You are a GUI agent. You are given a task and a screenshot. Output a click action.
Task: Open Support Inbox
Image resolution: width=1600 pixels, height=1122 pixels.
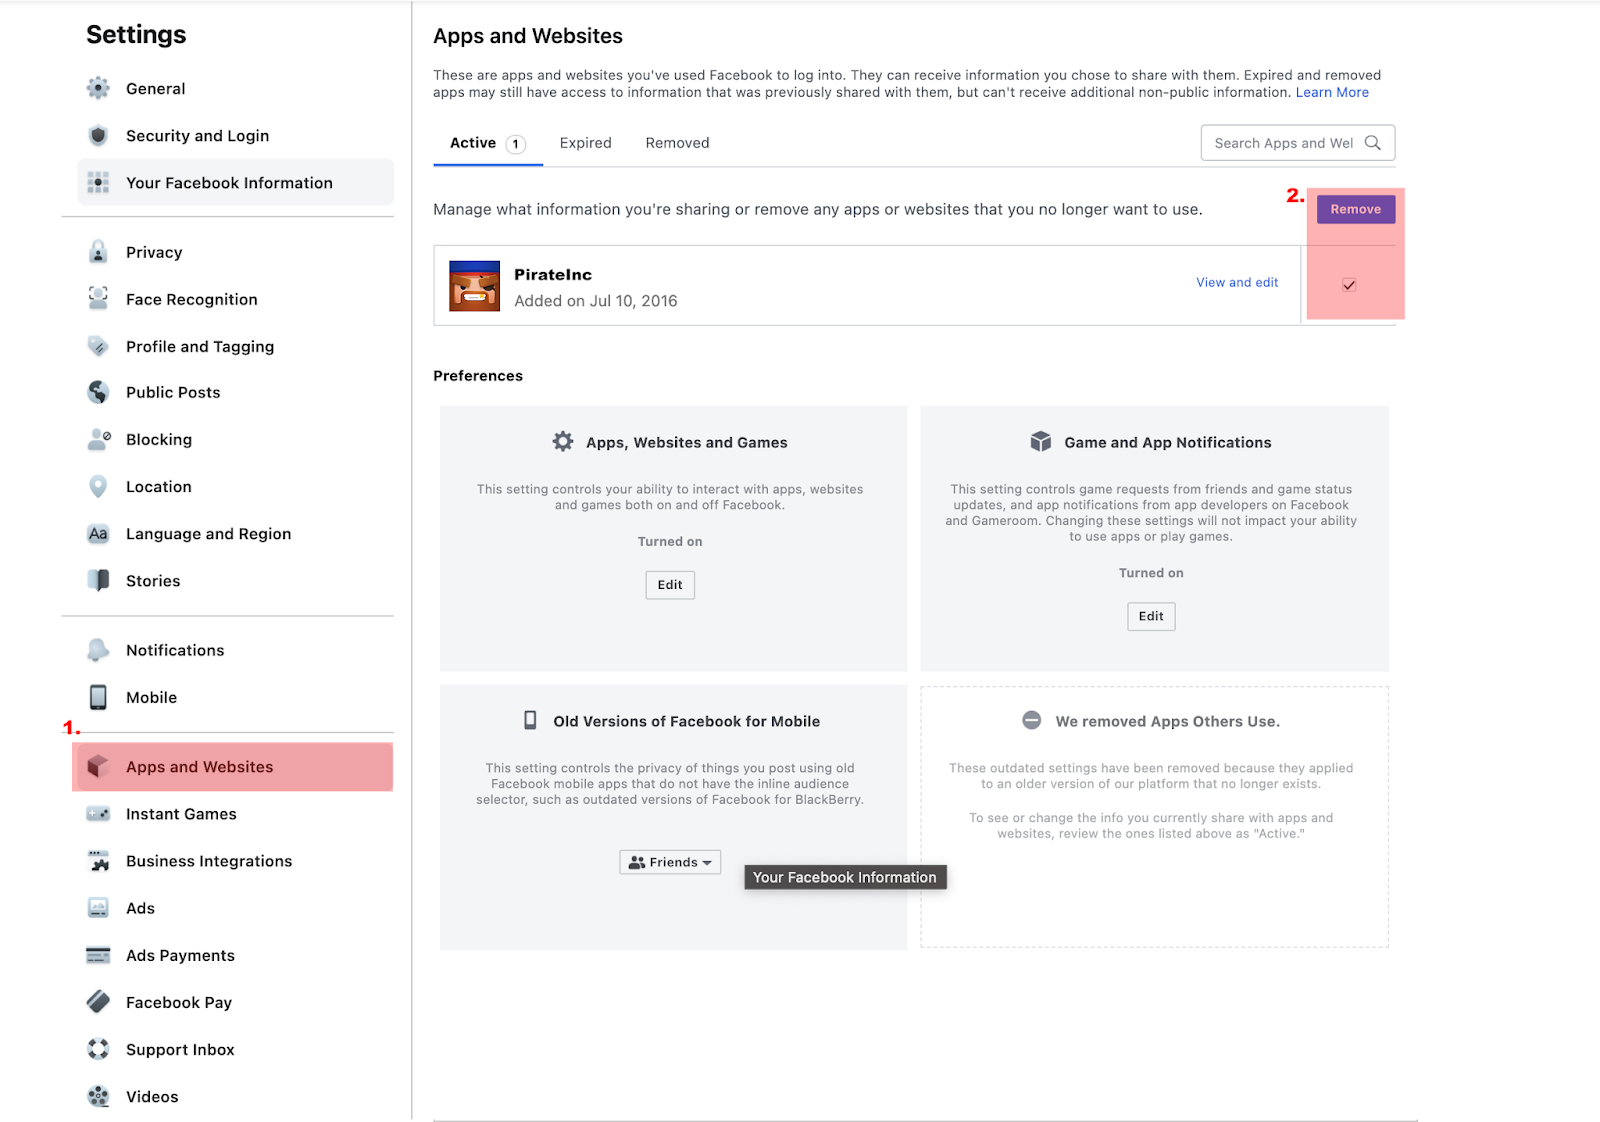coord(235,1049)
